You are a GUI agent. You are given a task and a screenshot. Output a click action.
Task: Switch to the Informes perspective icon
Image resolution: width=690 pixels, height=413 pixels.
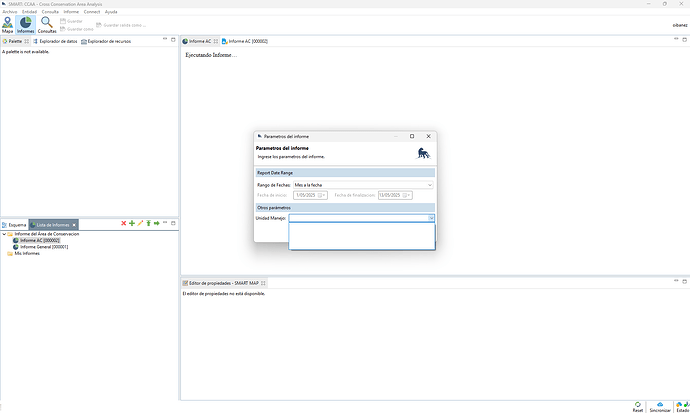click(x=25, y=24)
